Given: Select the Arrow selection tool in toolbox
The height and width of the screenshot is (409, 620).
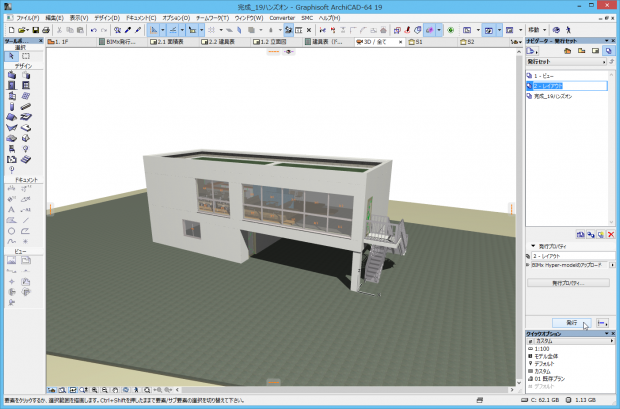Looking at the screenshot, I should [11, 56].
